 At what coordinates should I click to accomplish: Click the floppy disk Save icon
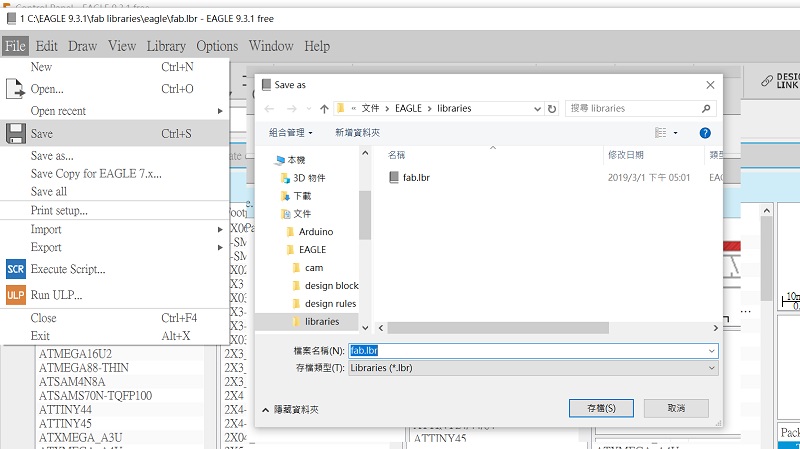tap(15, 134)
